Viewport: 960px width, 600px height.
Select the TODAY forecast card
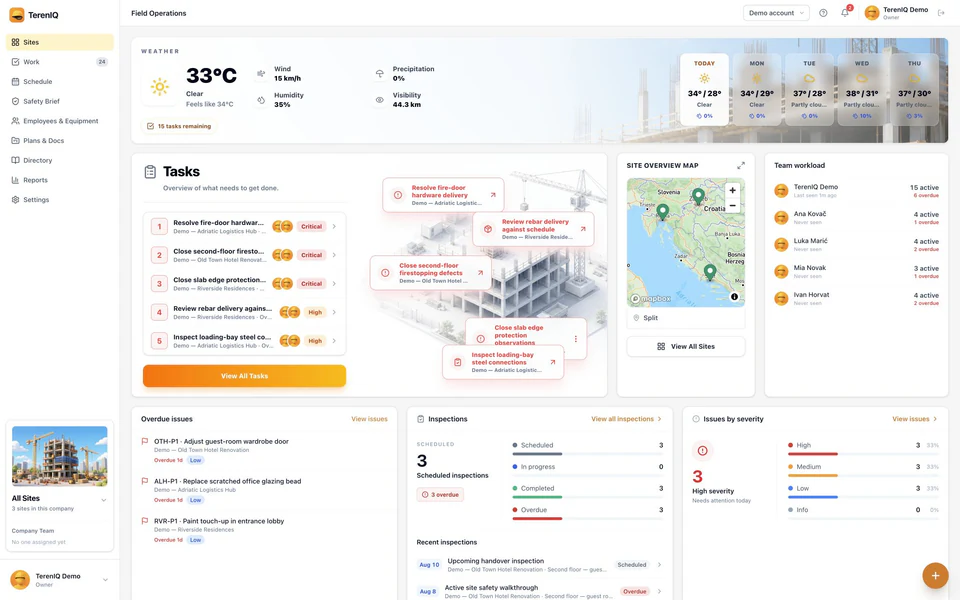[704, 89]
